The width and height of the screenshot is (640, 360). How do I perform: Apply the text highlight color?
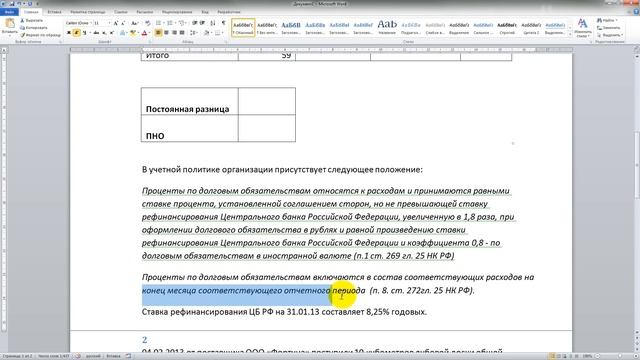(133, 33)
